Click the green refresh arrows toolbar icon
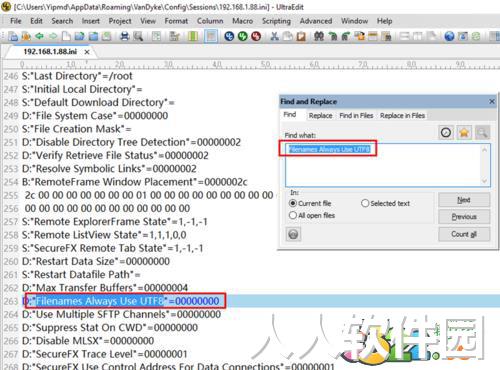 (476, 36)
